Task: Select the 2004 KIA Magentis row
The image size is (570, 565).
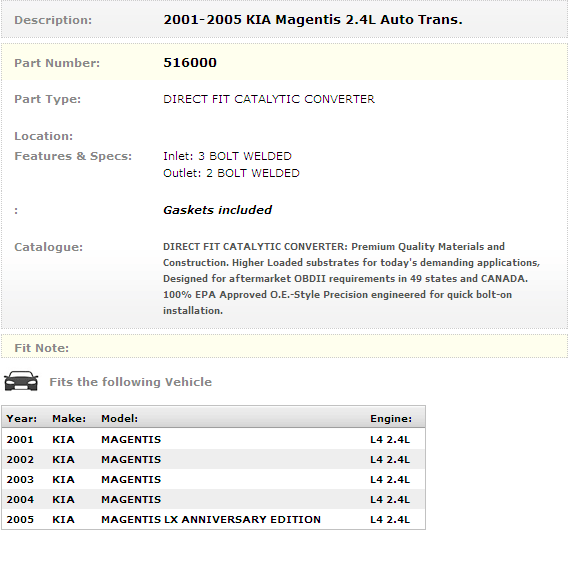Action: click(x=213, y=499)
